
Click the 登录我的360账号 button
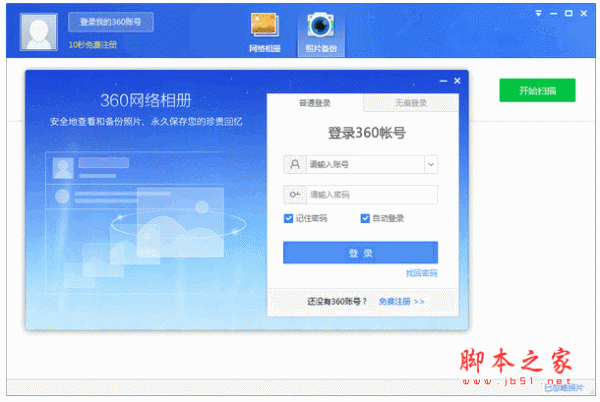tap(111, 22)
